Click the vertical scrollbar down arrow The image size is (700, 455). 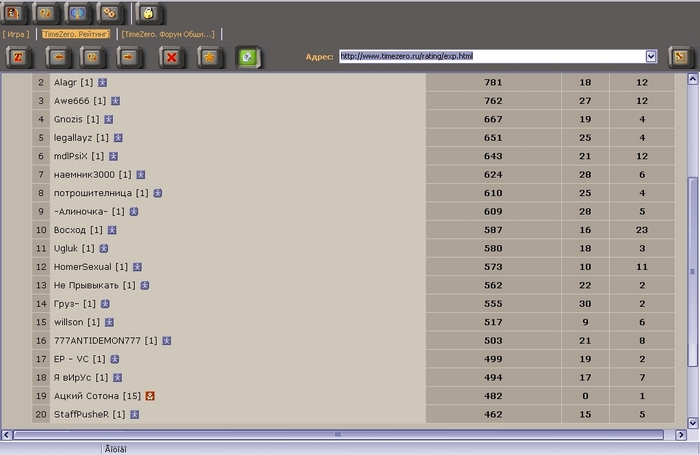coord(692,422)
